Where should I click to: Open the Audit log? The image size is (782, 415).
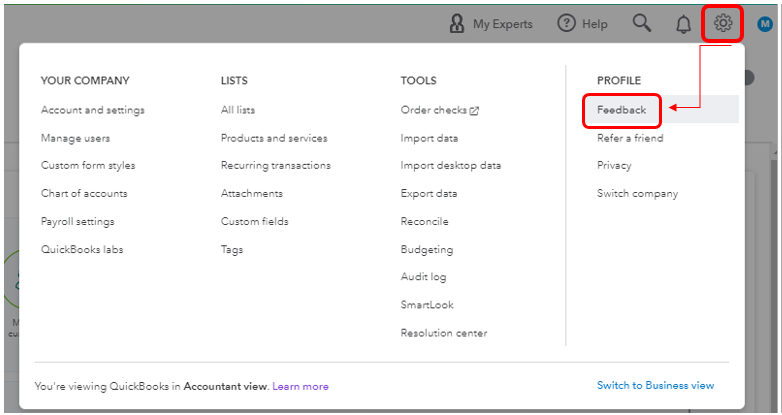[423, 277]
